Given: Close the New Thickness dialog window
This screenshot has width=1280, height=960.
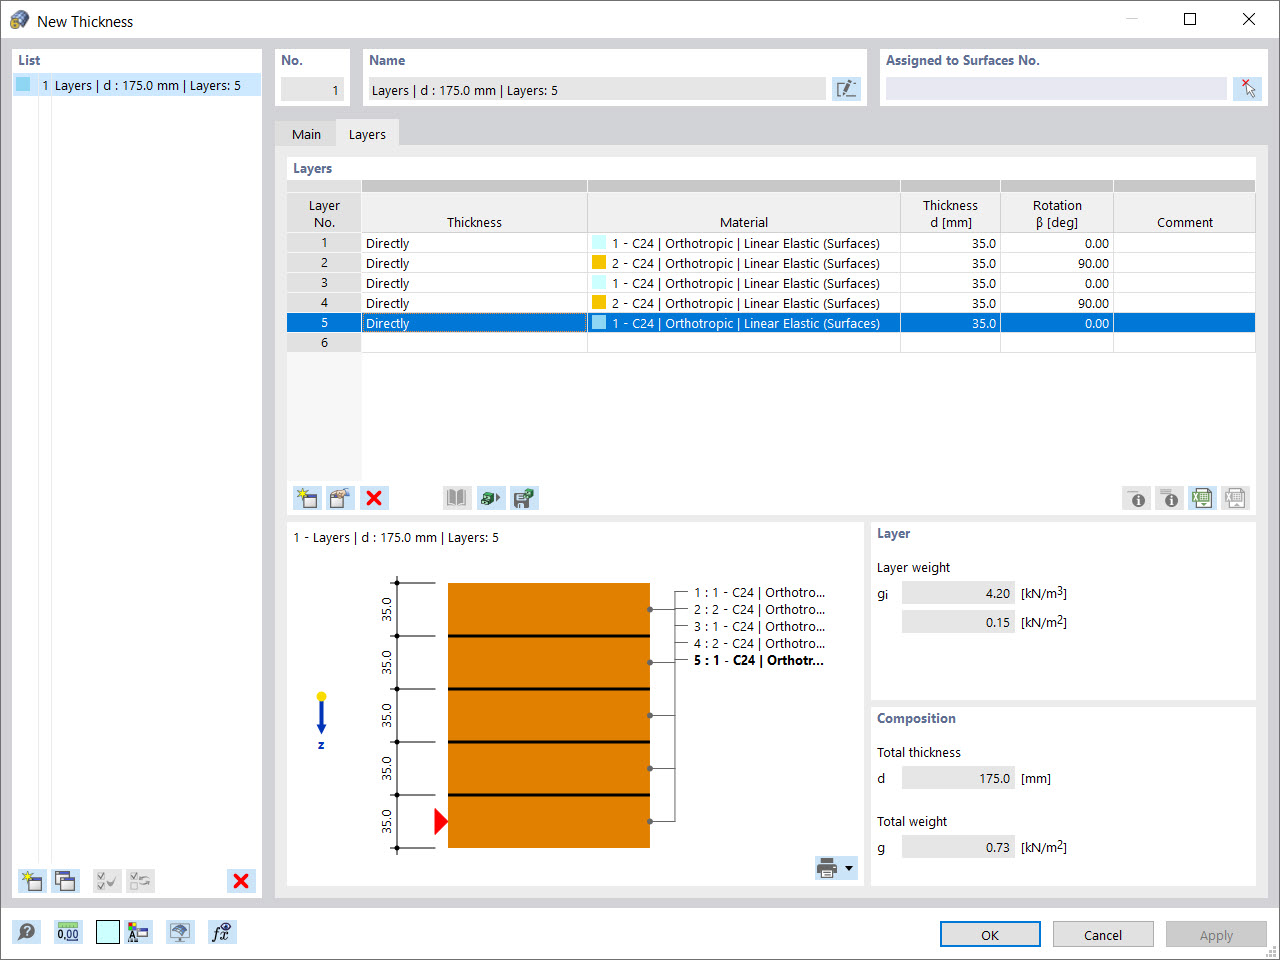Looking at the screenshot, I should click(x=1249, y=19).
